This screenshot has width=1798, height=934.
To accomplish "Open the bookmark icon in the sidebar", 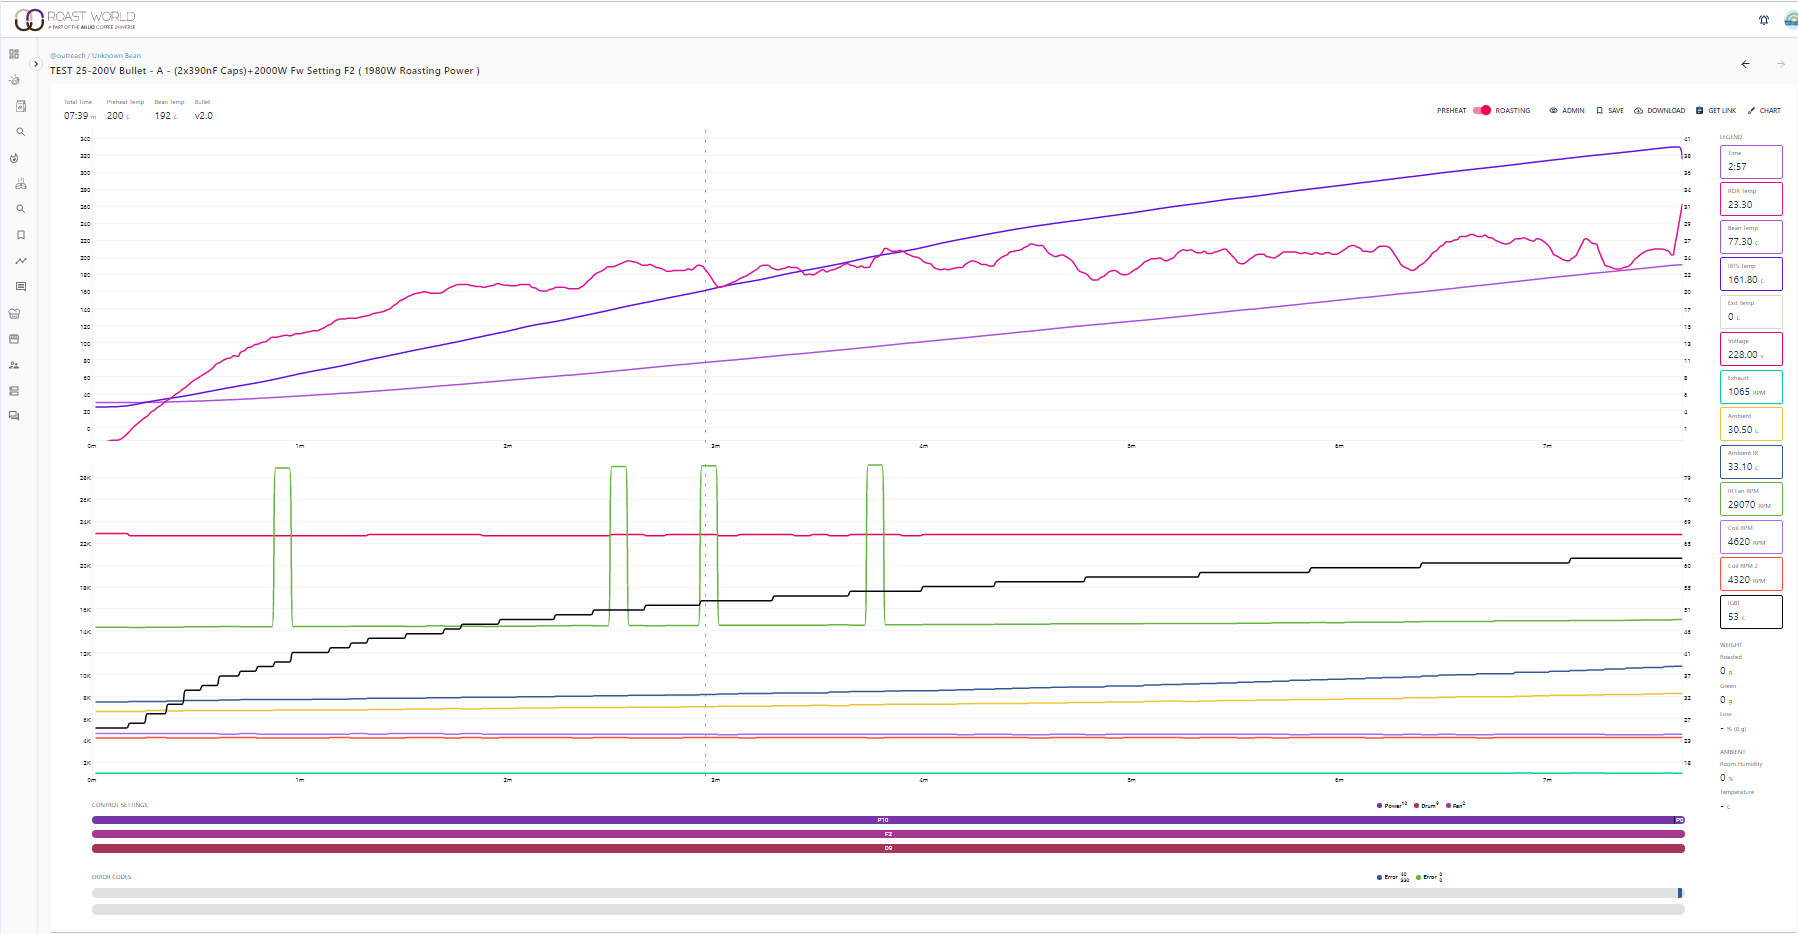I will 20,235.
